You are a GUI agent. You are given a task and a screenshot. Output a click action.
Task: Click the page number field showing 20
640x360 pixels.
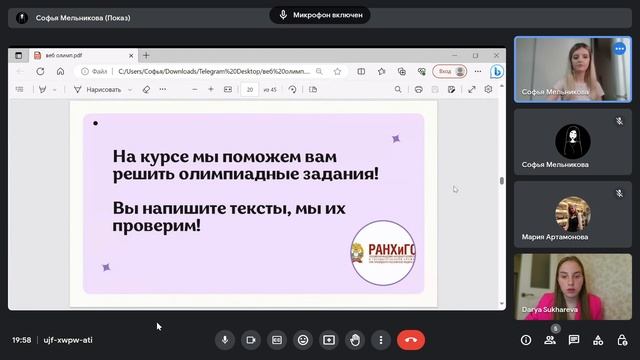pos(249,89)
